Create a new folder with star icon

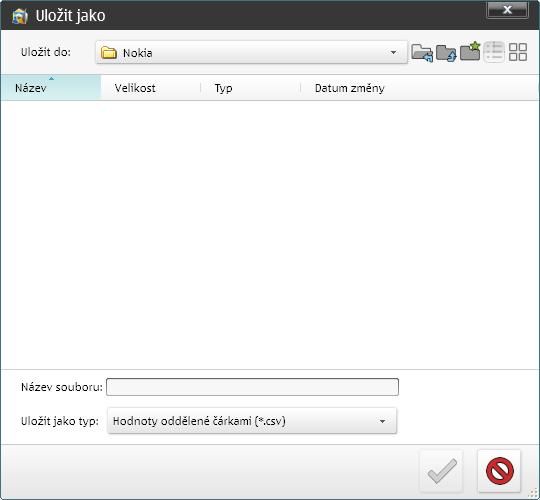coord(470,51)
